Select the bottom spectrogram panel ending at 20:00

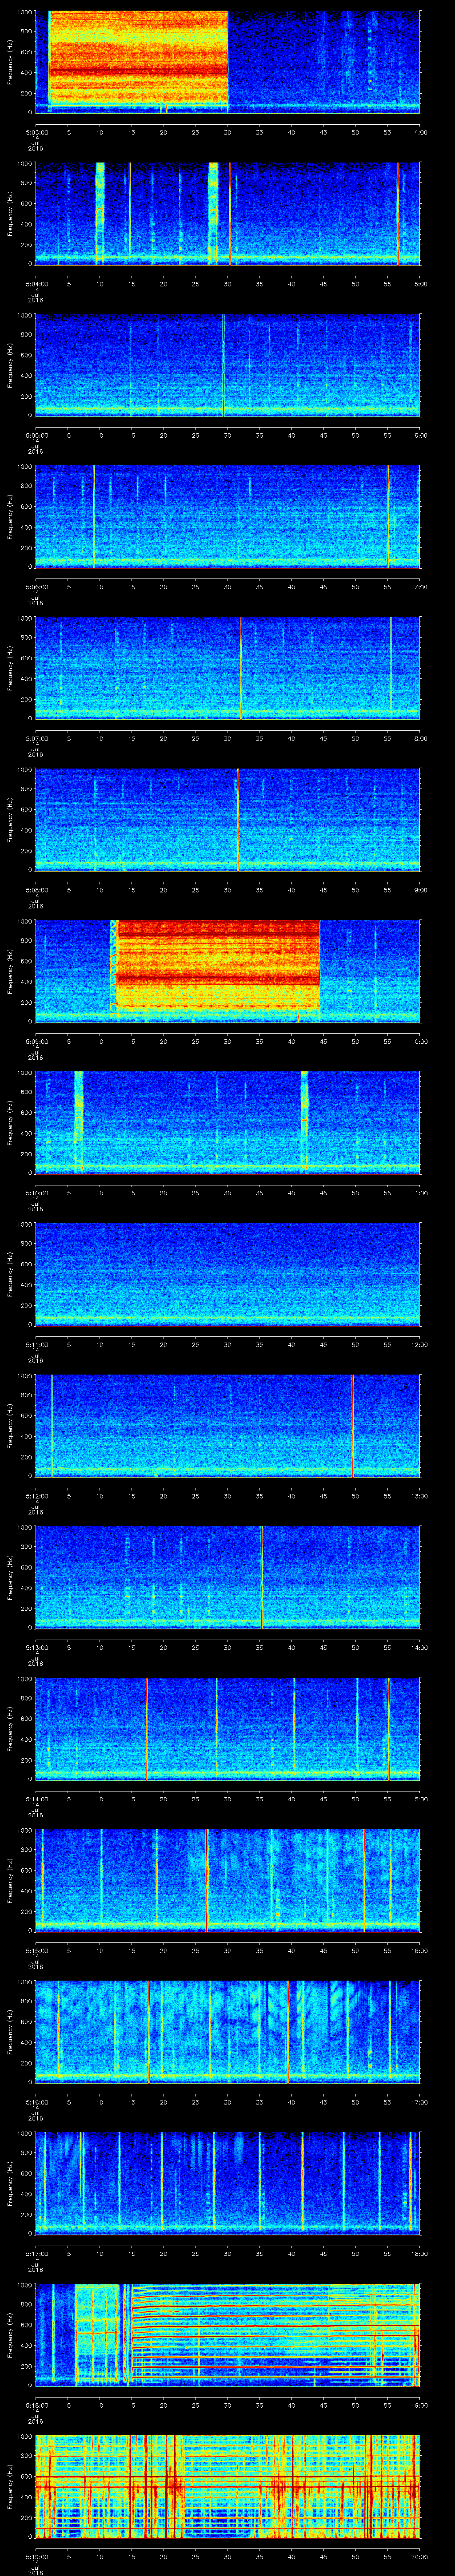(x=228, y=2486)
